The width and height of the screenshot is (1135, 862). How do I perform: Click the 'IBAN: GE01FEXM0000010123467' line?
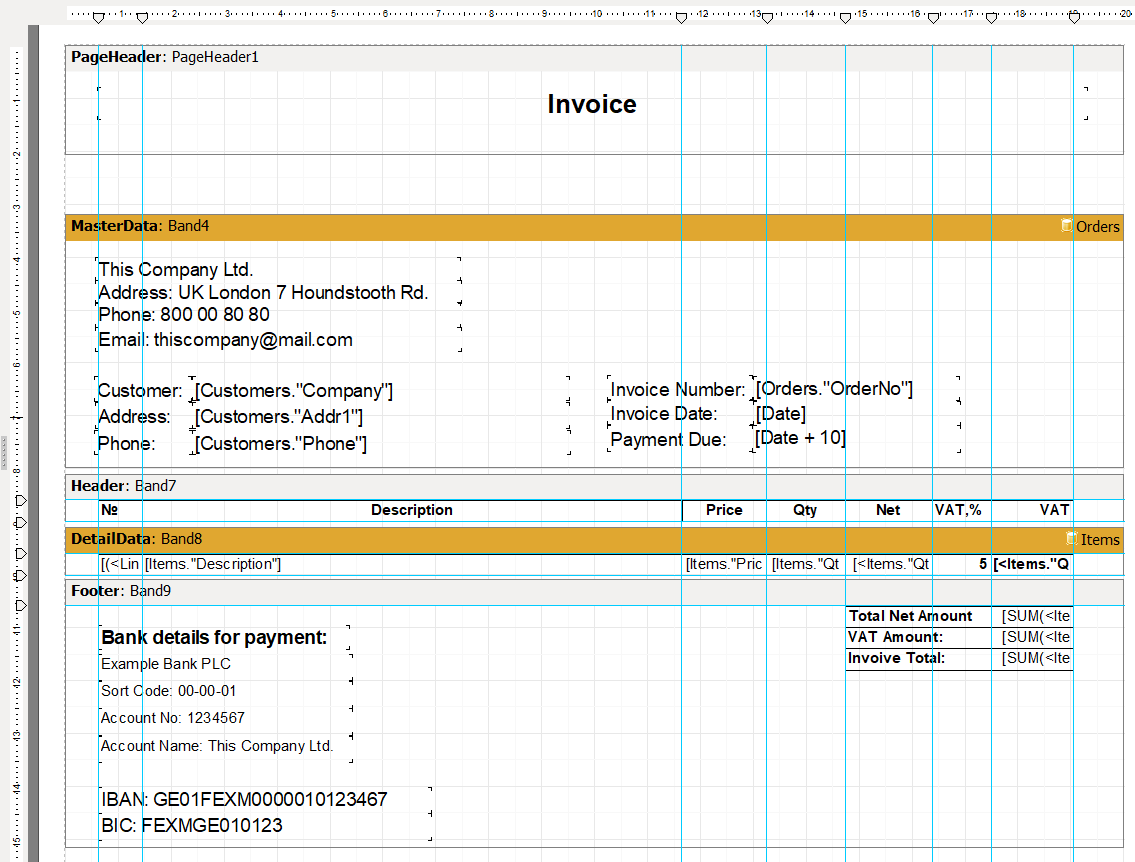(x=245, y=800)
